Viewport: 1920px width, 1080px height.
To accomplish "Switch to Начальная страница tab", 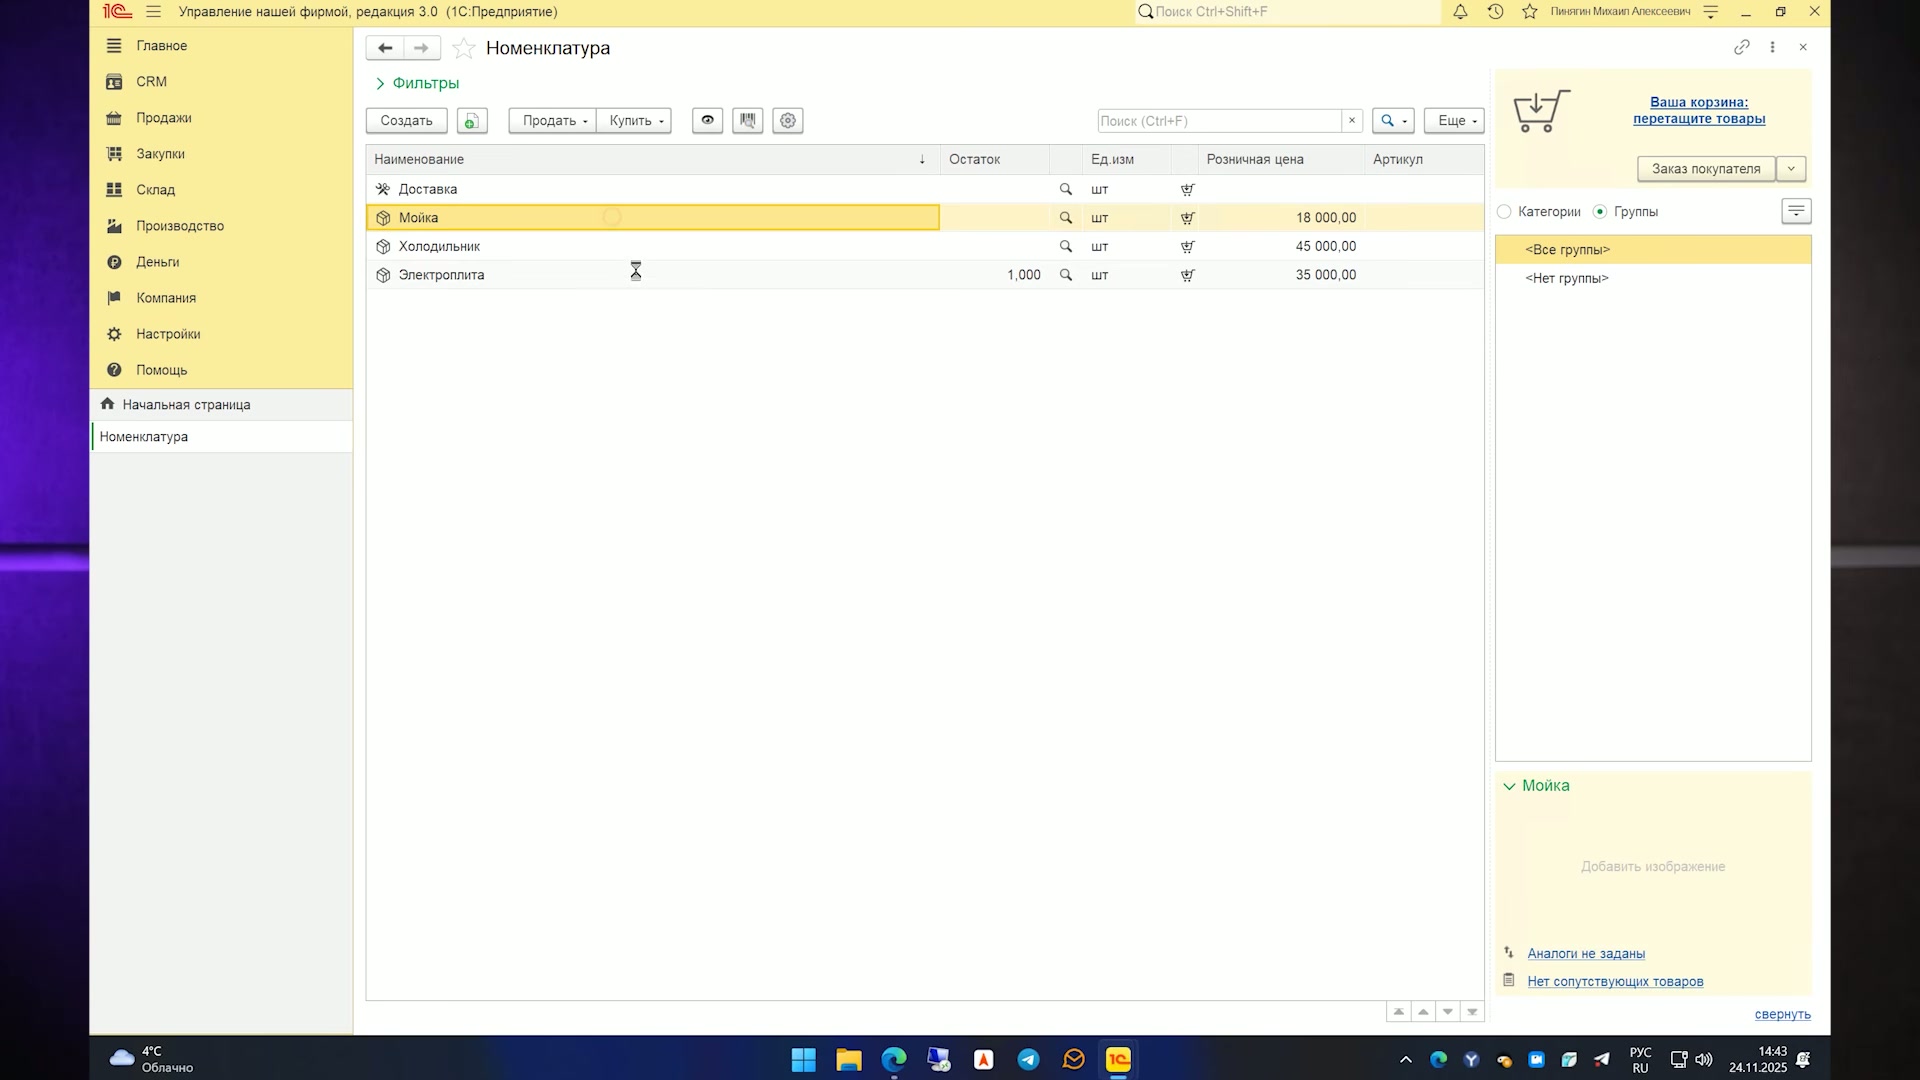I will click(221, 405).
